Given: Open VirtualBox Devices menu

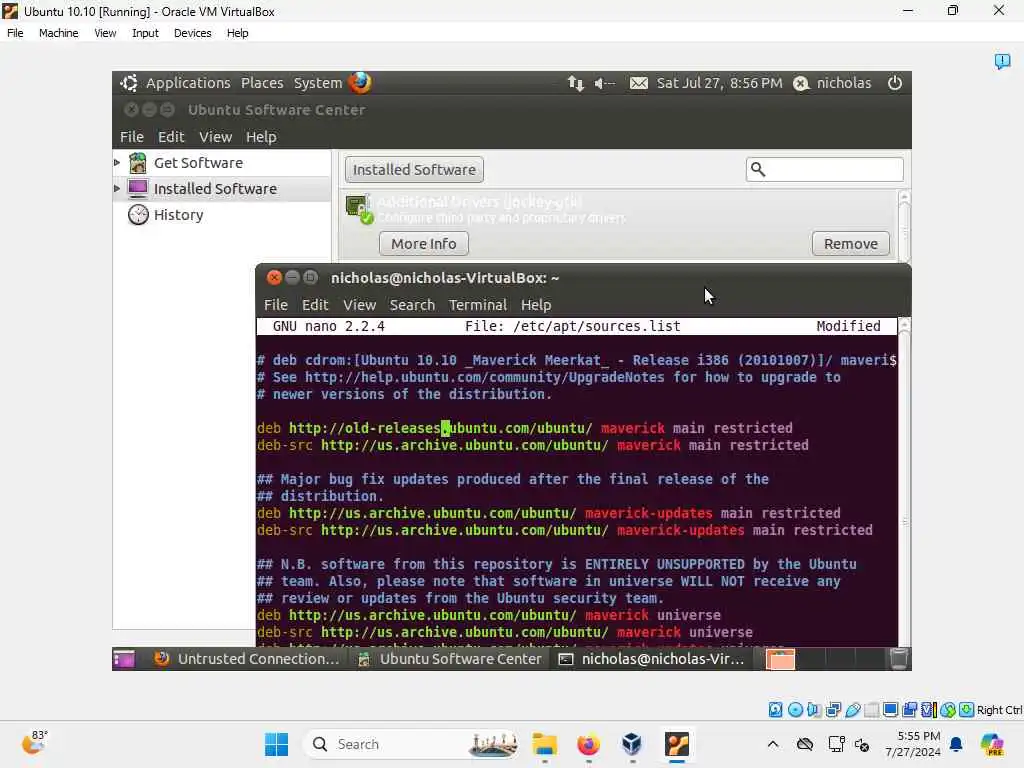Looking at the screenshot, I should pyautogui.click(x=193, y=33).
